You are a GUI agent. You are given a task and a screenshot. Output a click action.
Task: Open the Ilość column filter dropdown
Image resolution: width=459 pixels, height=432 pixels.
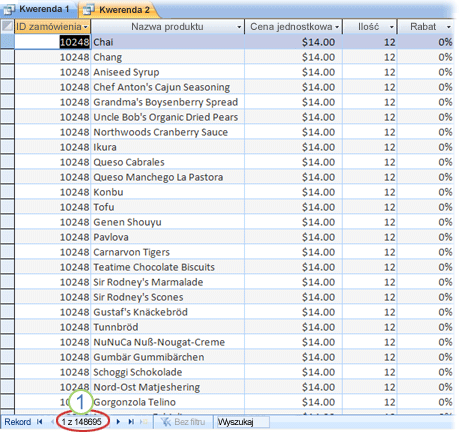(392, 27)
